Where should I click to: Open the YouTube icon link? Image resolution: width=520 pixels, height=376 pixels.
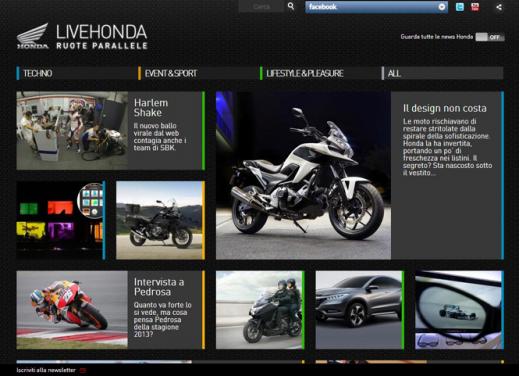475,7
